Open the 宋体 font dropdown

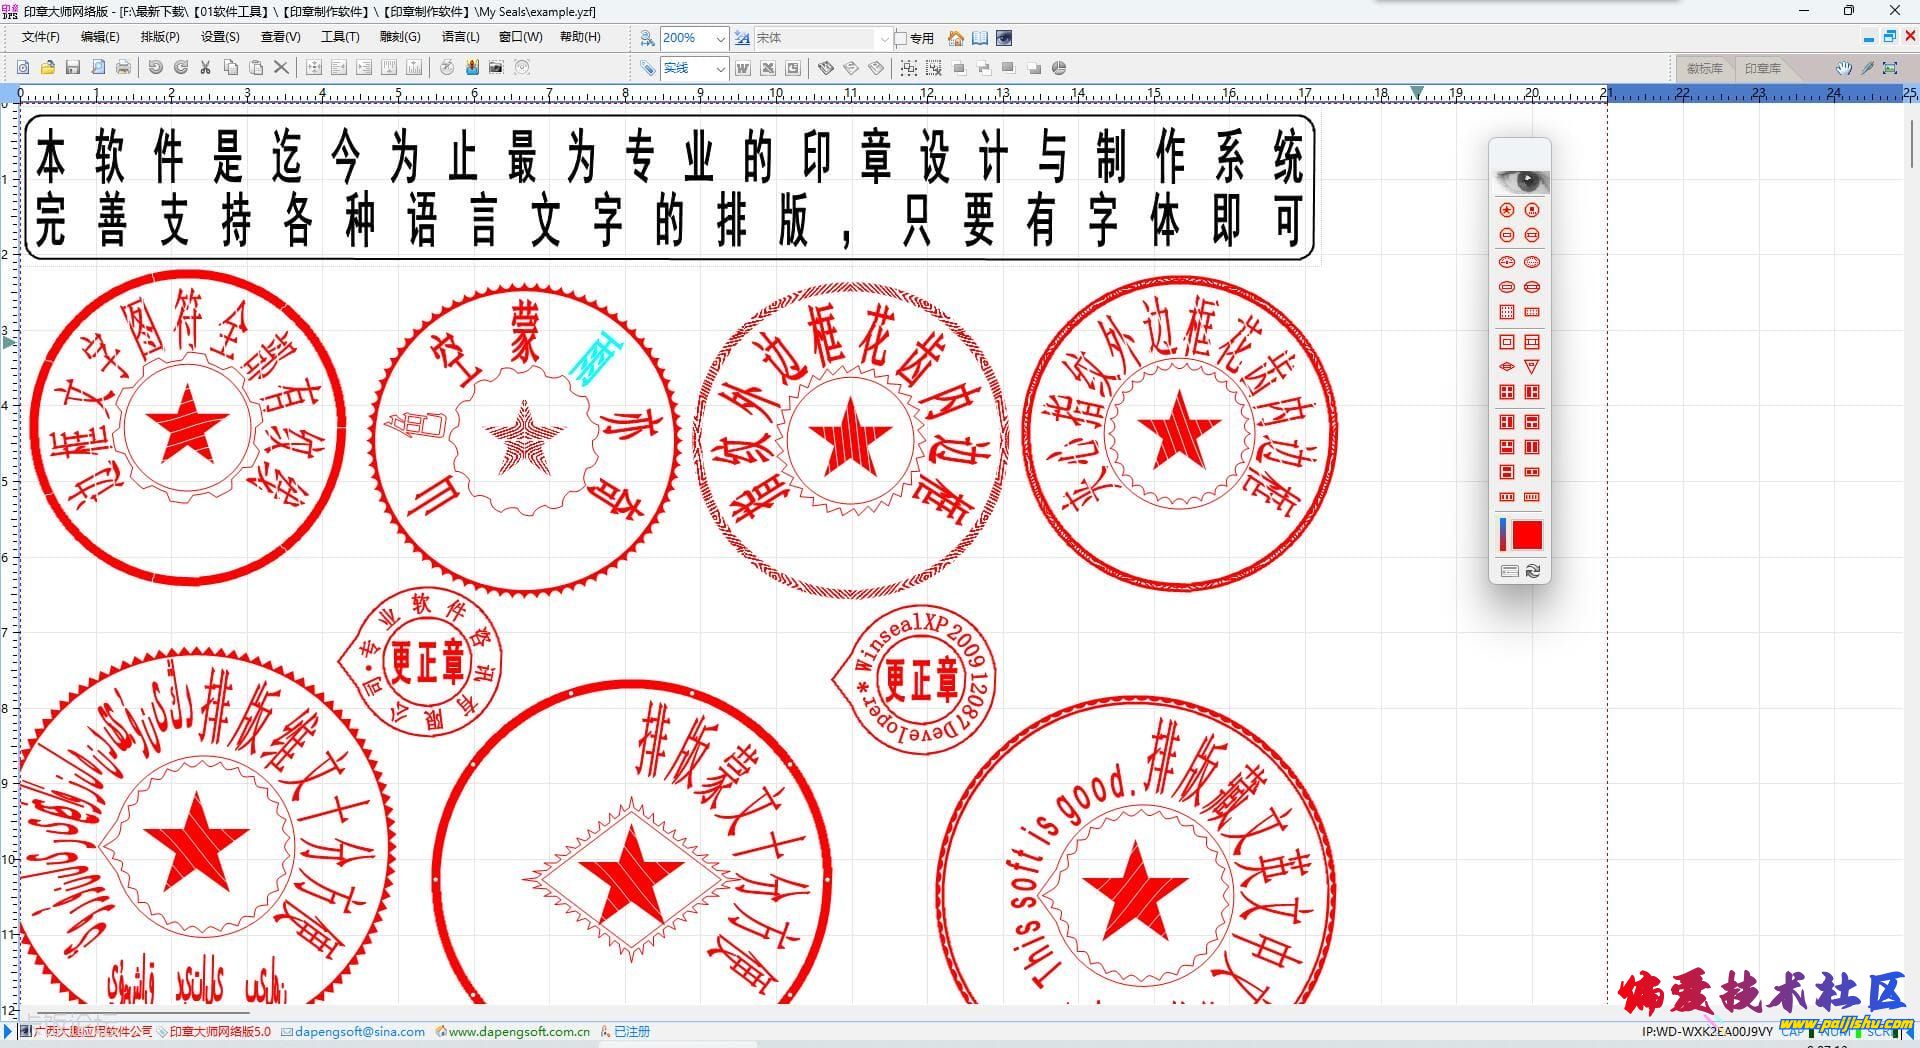coord(883,38)
